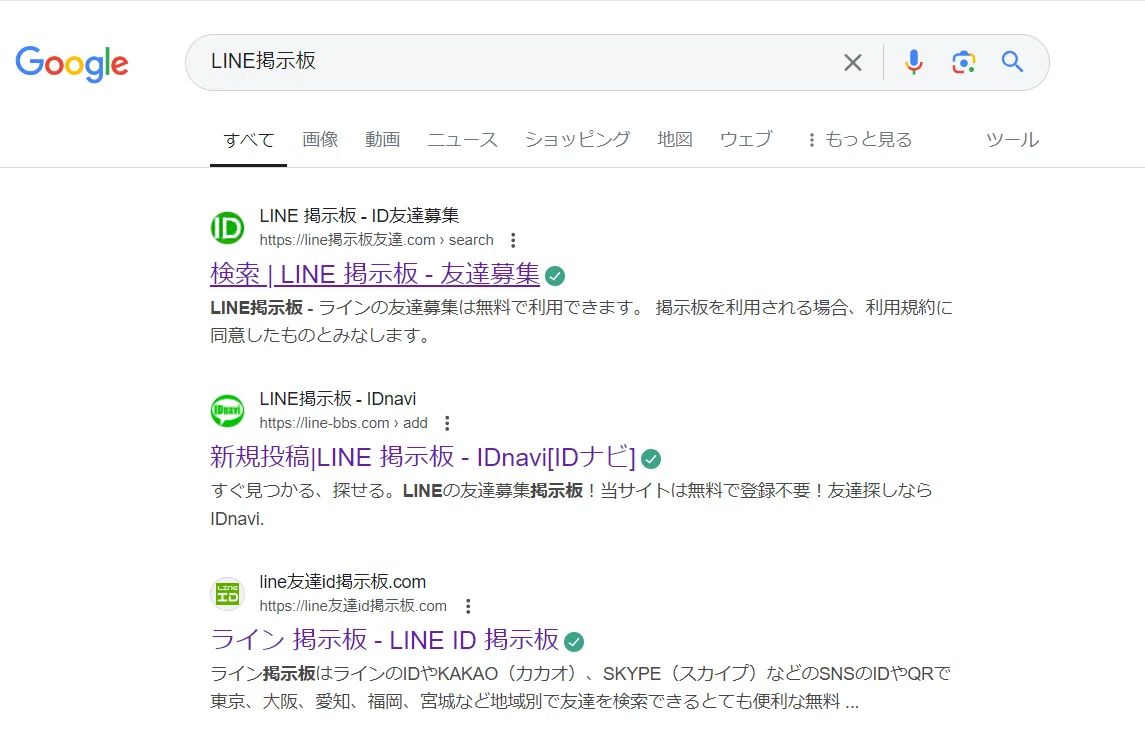Click verified badge beside IDnavi[IDナビ] title
1145x755 pixels.
tap(651, 459)
